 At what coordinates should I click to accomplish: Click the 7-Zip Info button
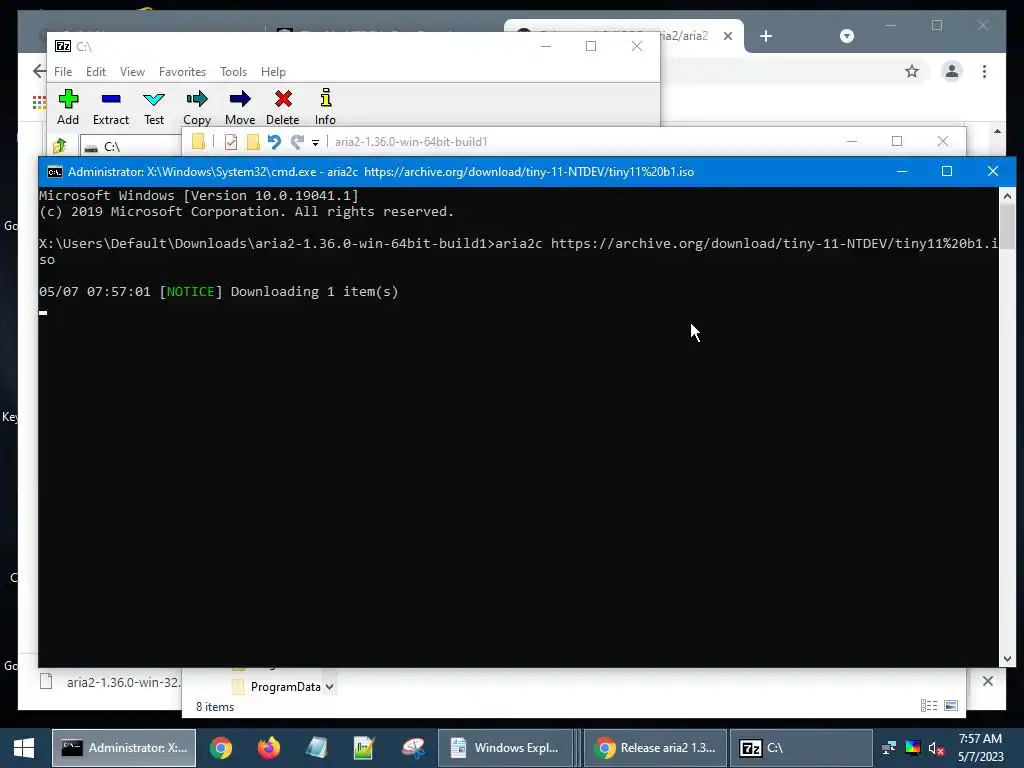pyautogui.click(x=325, y=108)
